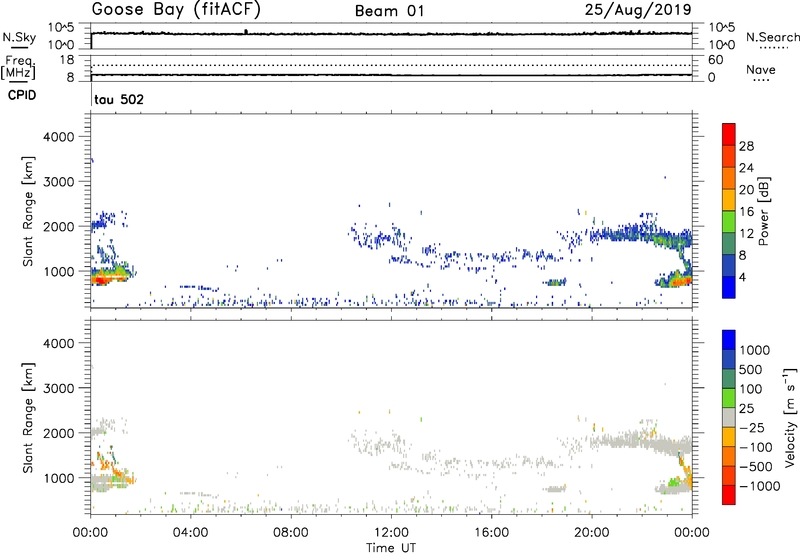Click the "04:00" time tick label

coord(190,533)
